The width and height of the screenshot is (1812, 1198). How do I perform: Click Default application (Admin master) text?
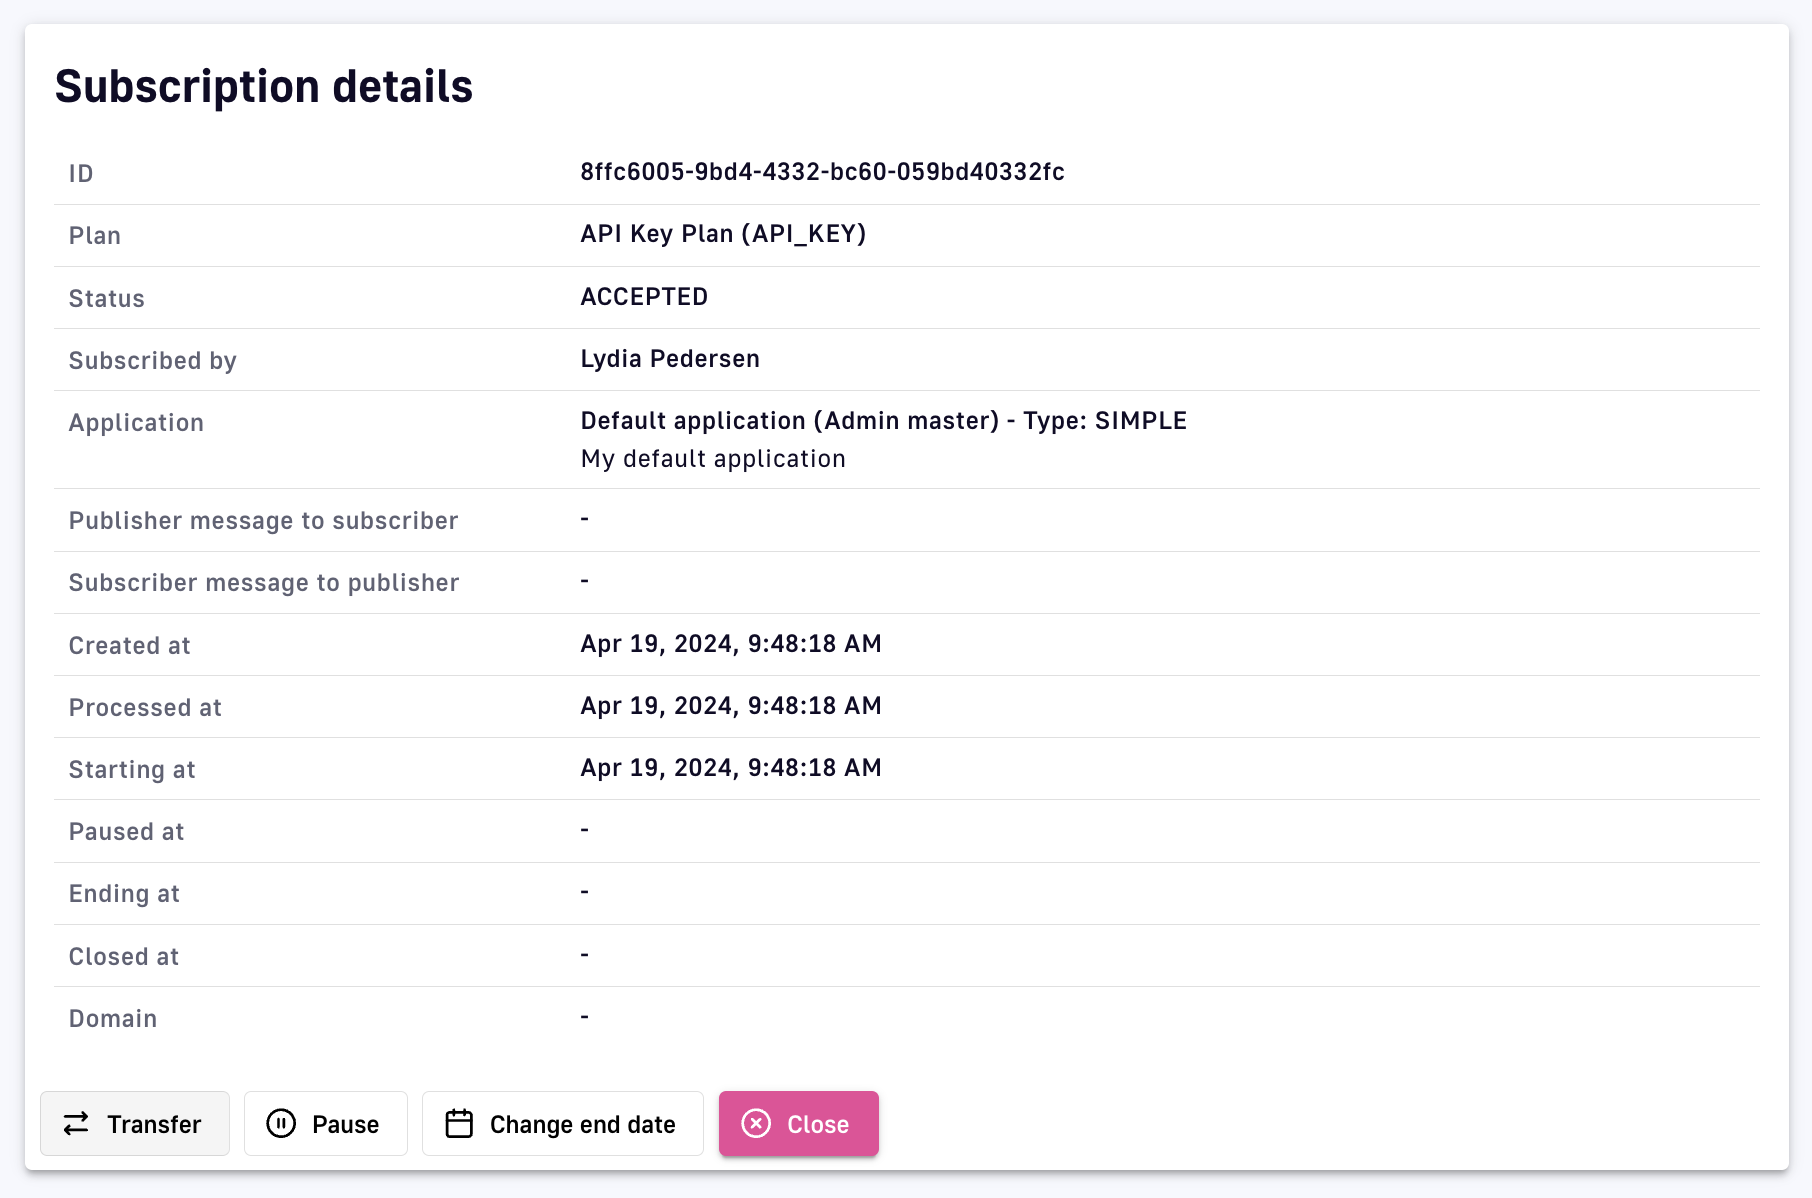789,421
